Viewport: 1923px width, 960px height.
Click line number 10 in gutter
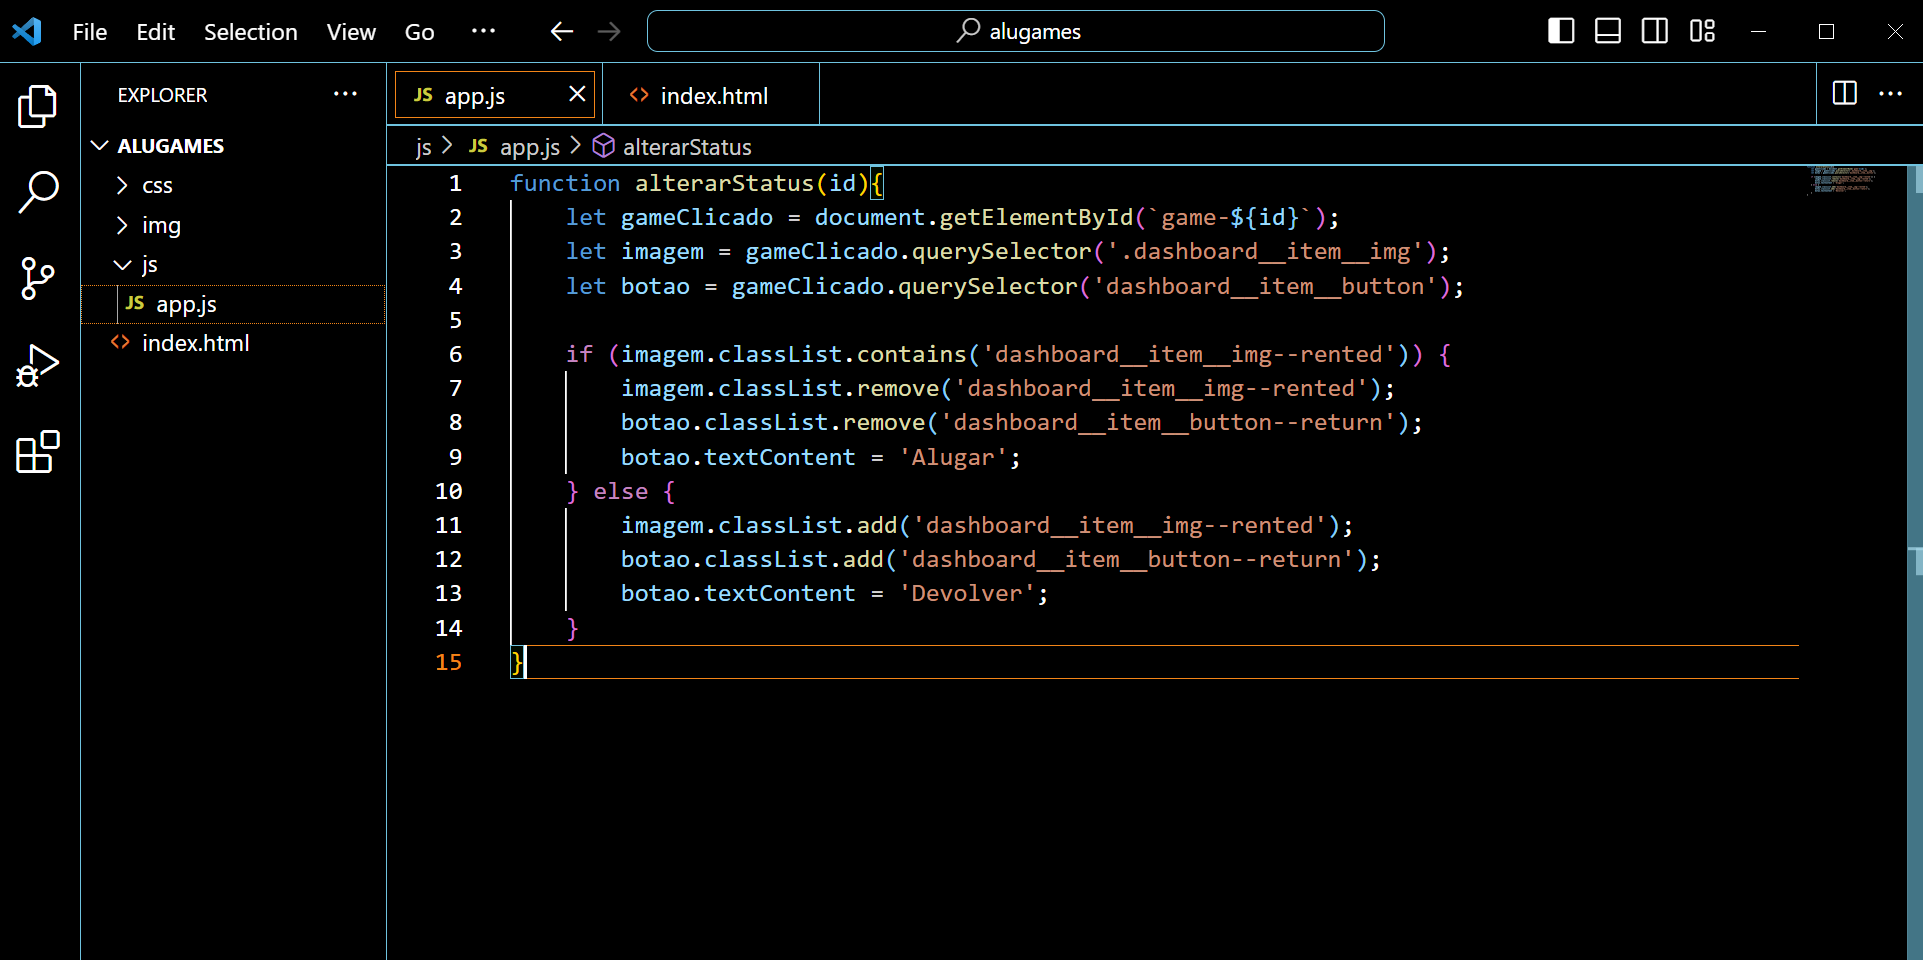click(x=448, y=491)
